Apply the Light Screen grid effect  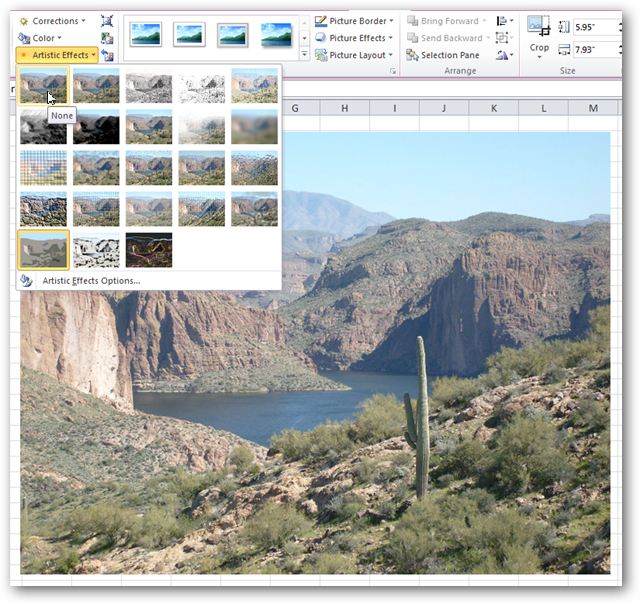point(43,168)
